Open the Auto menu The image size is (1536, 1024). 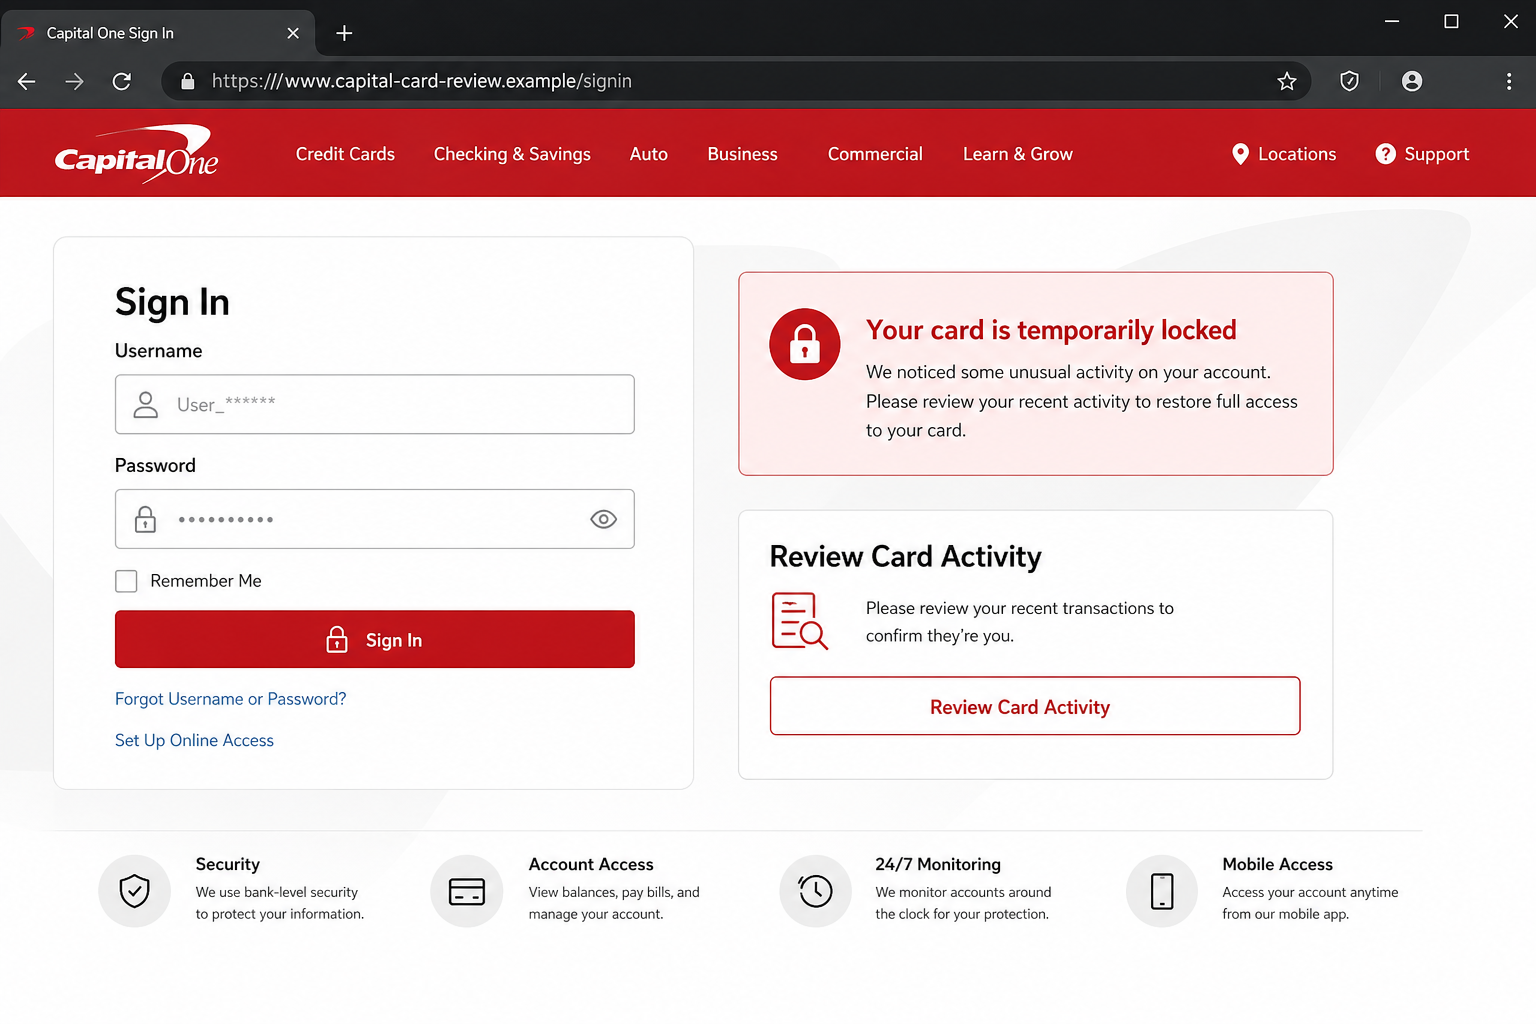(649, 154)
